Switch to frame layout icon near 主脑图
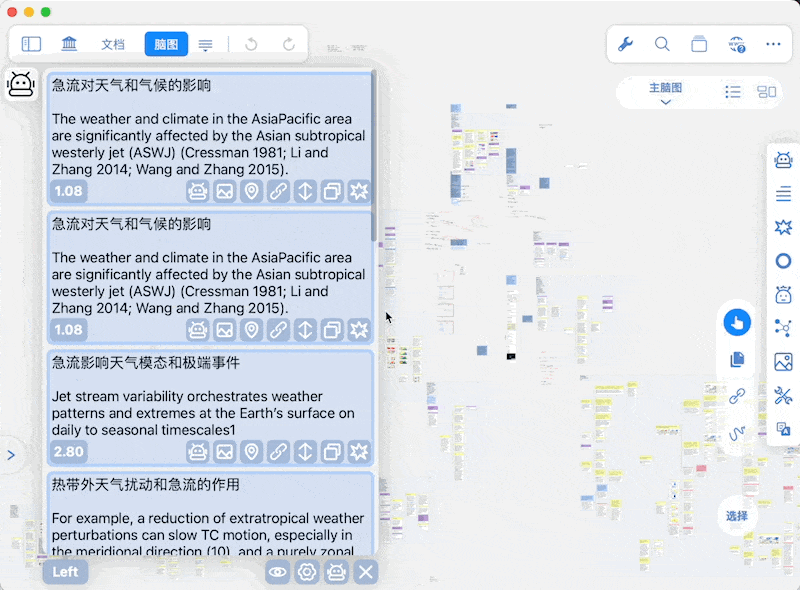Screen dimensions: 800x590 coord(766,92)
